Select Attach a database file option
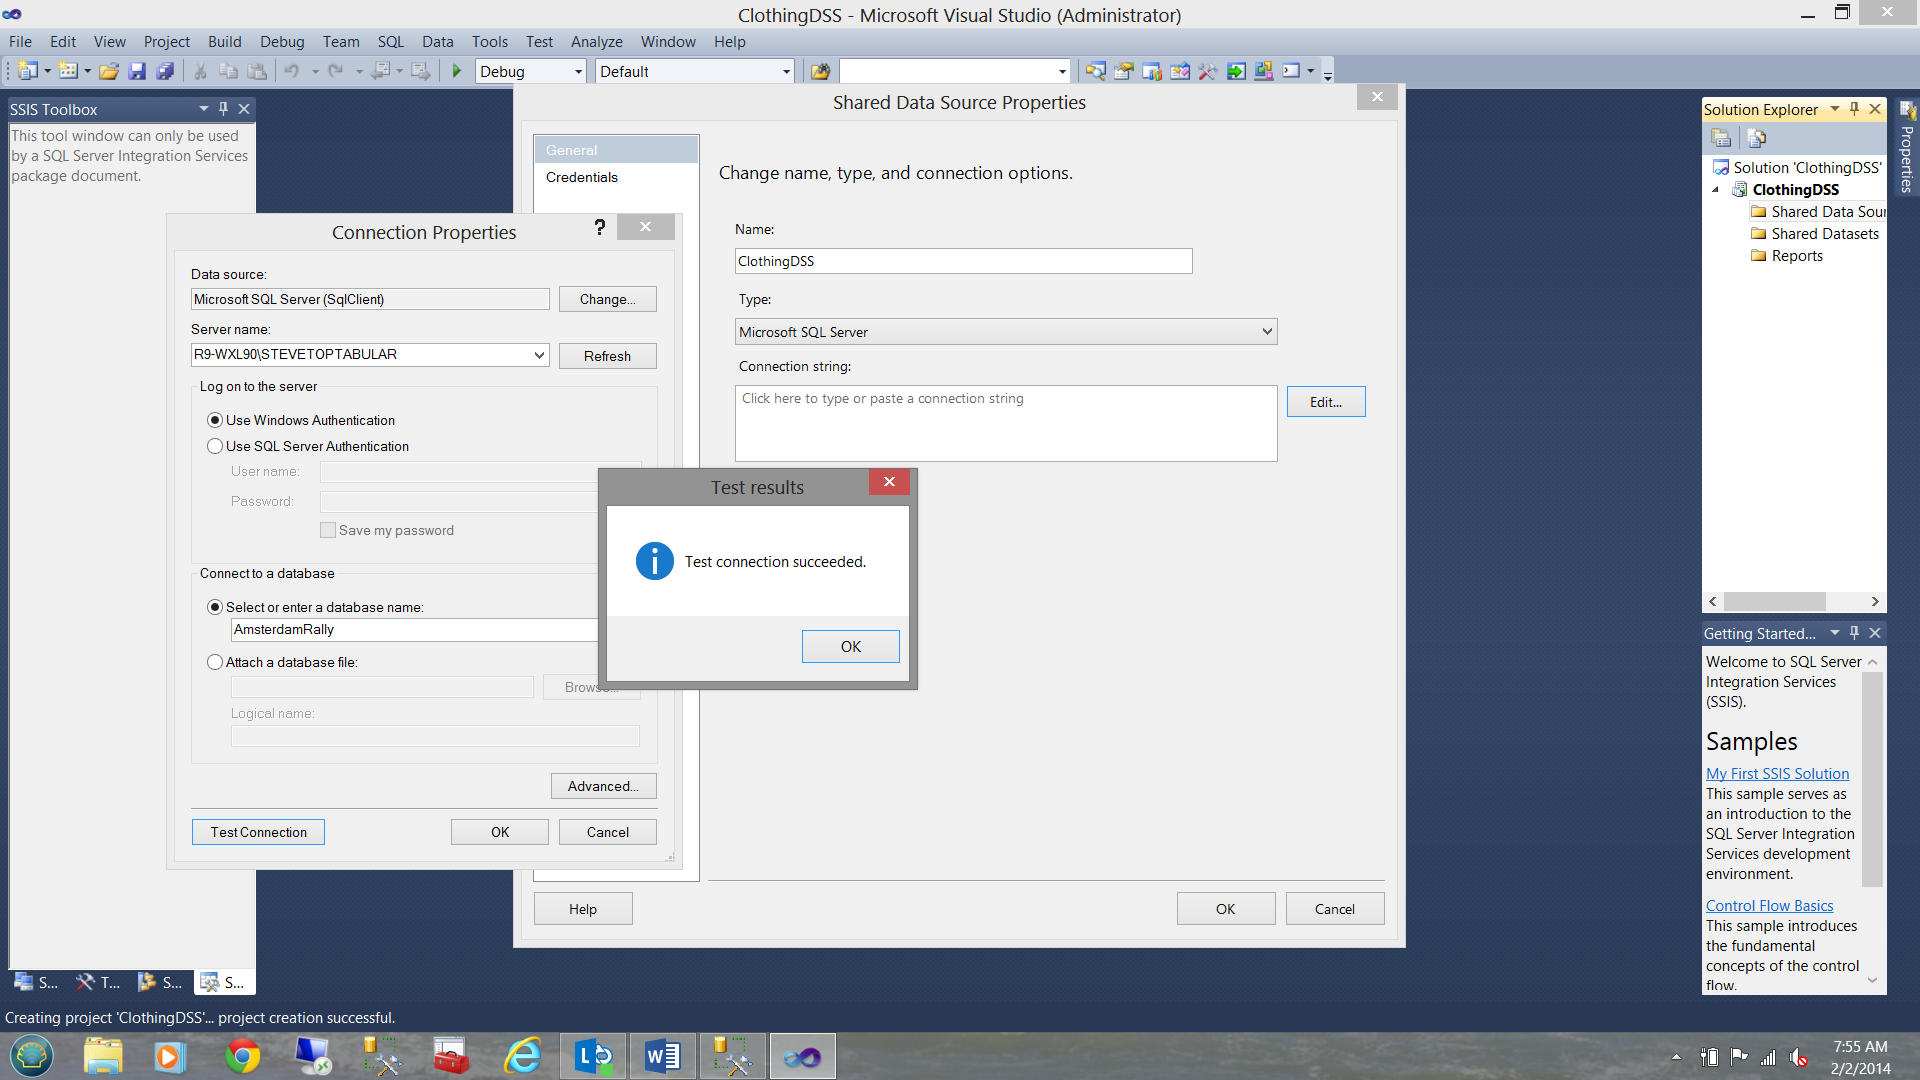Screen dimensions: 1920x1080 215,662
